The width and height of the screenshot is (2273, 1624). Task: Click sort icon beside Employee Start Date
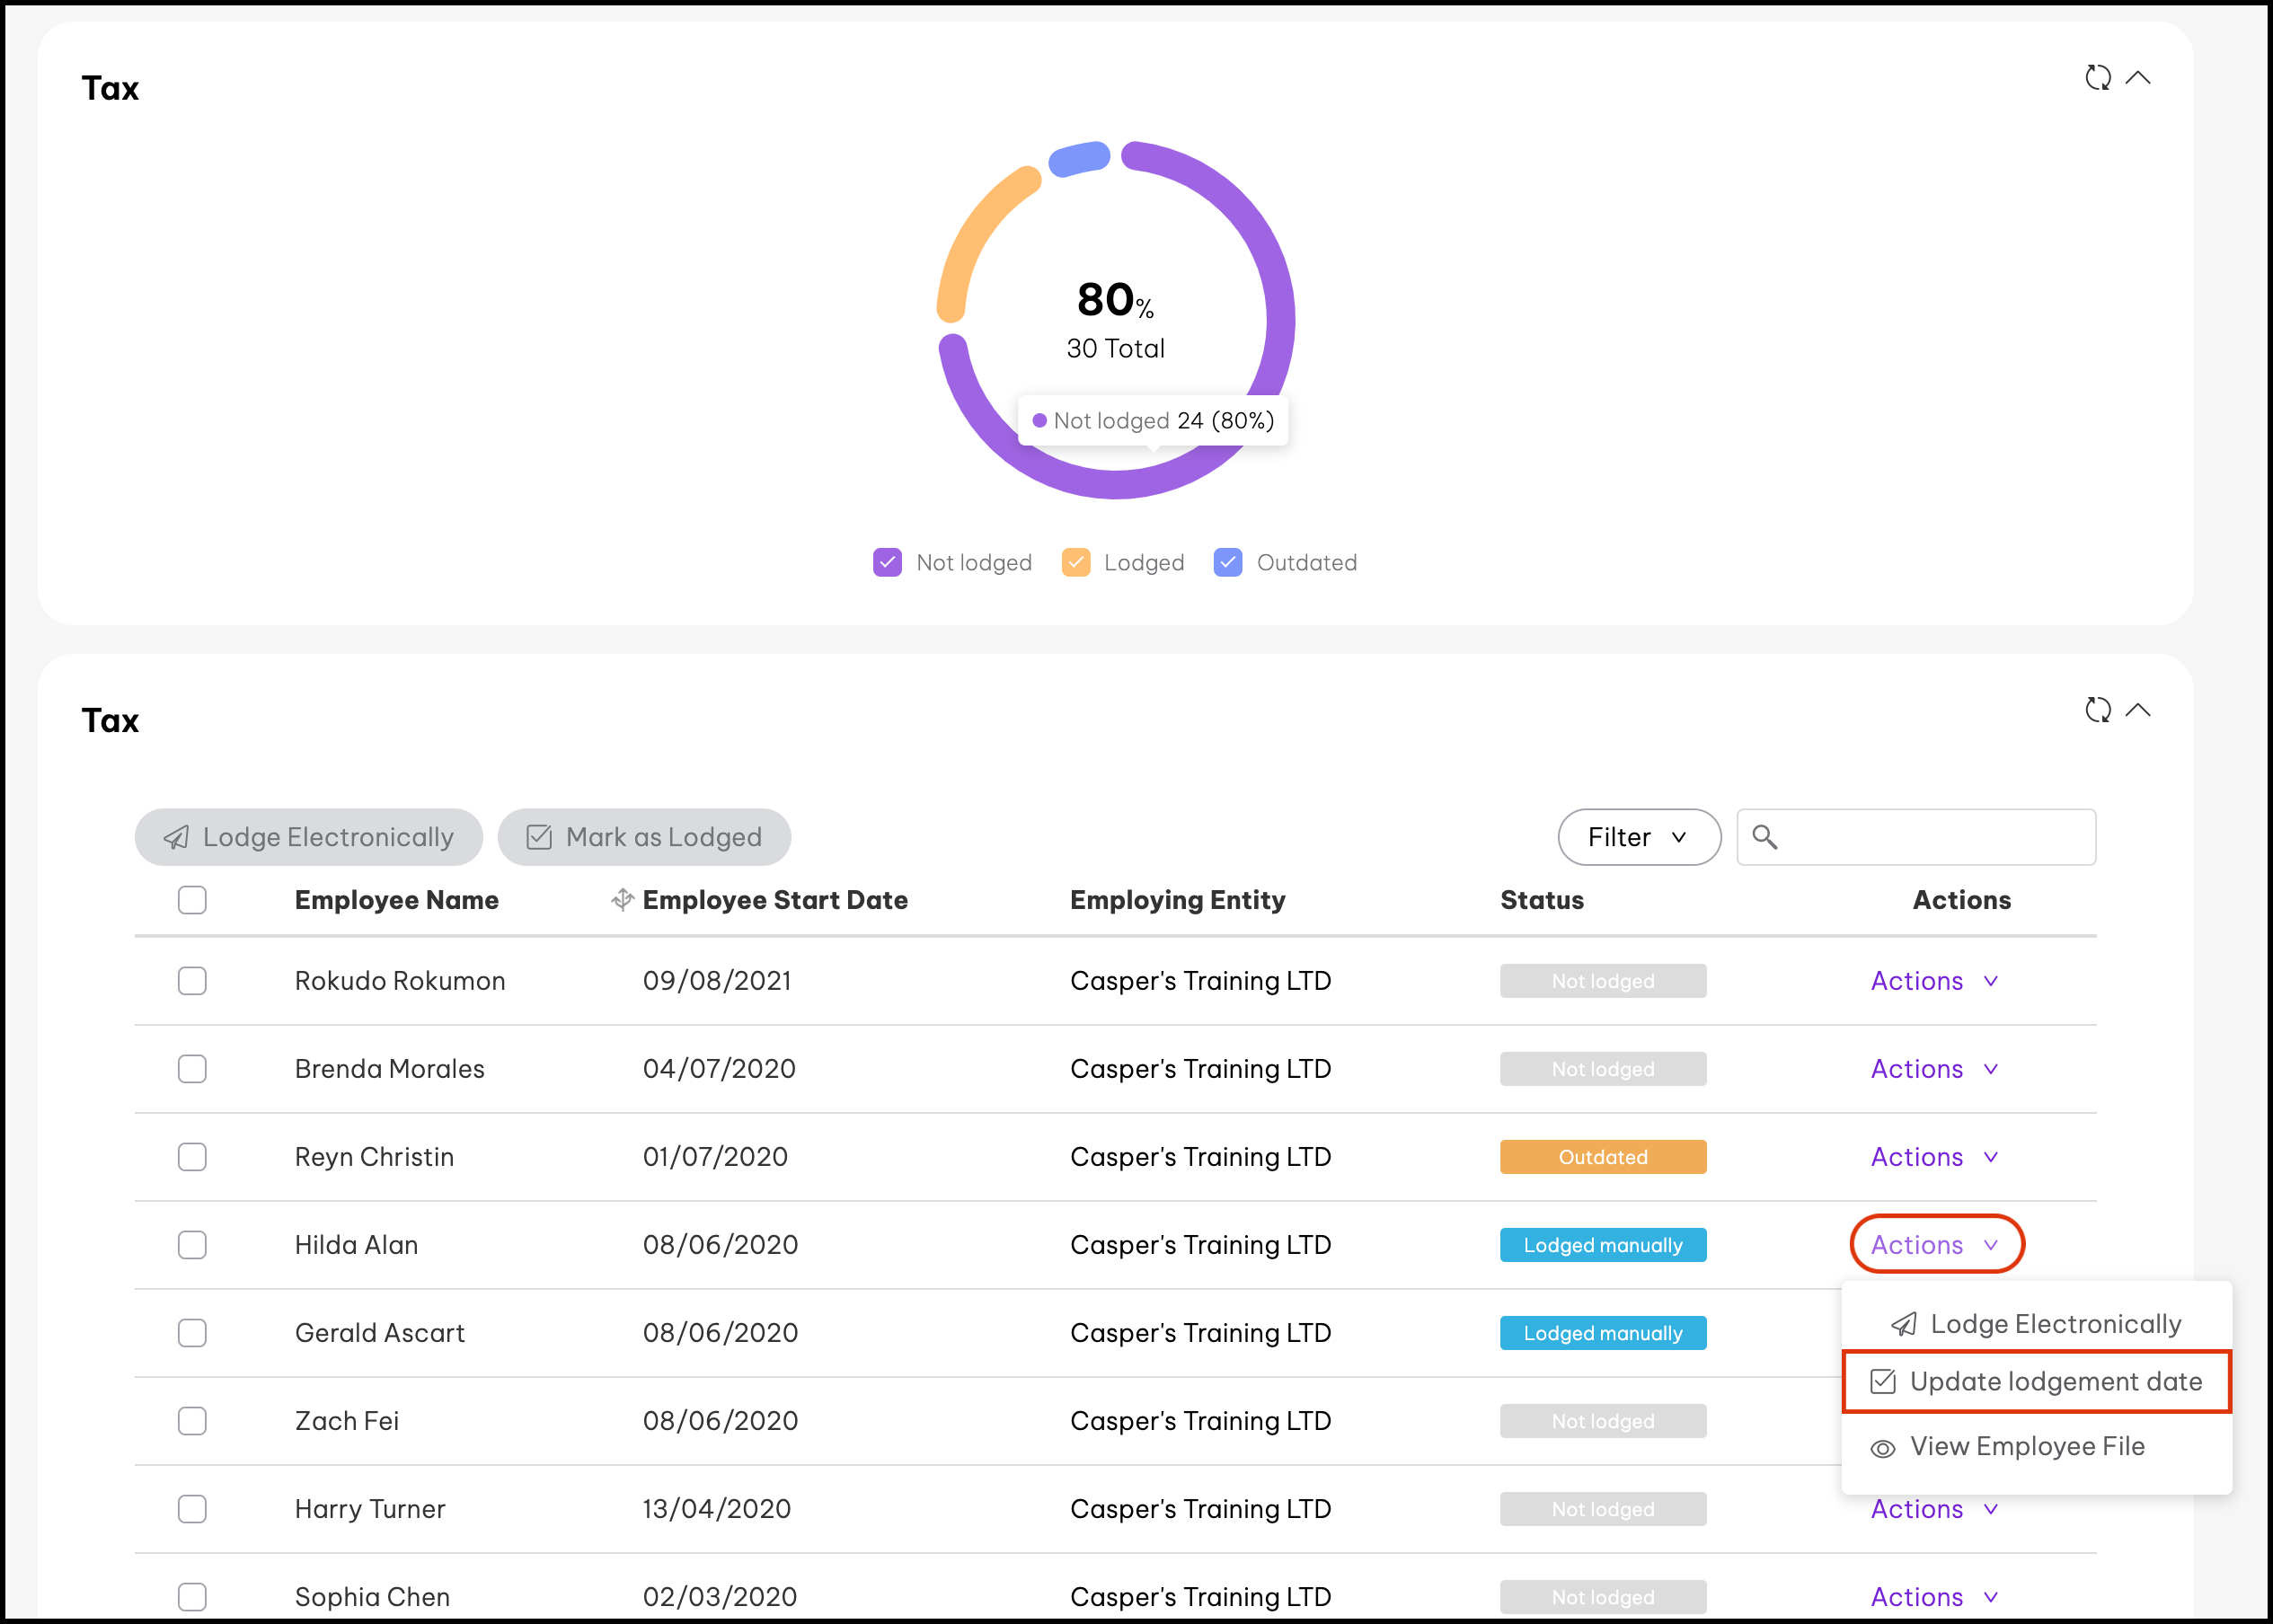[622, 900]
